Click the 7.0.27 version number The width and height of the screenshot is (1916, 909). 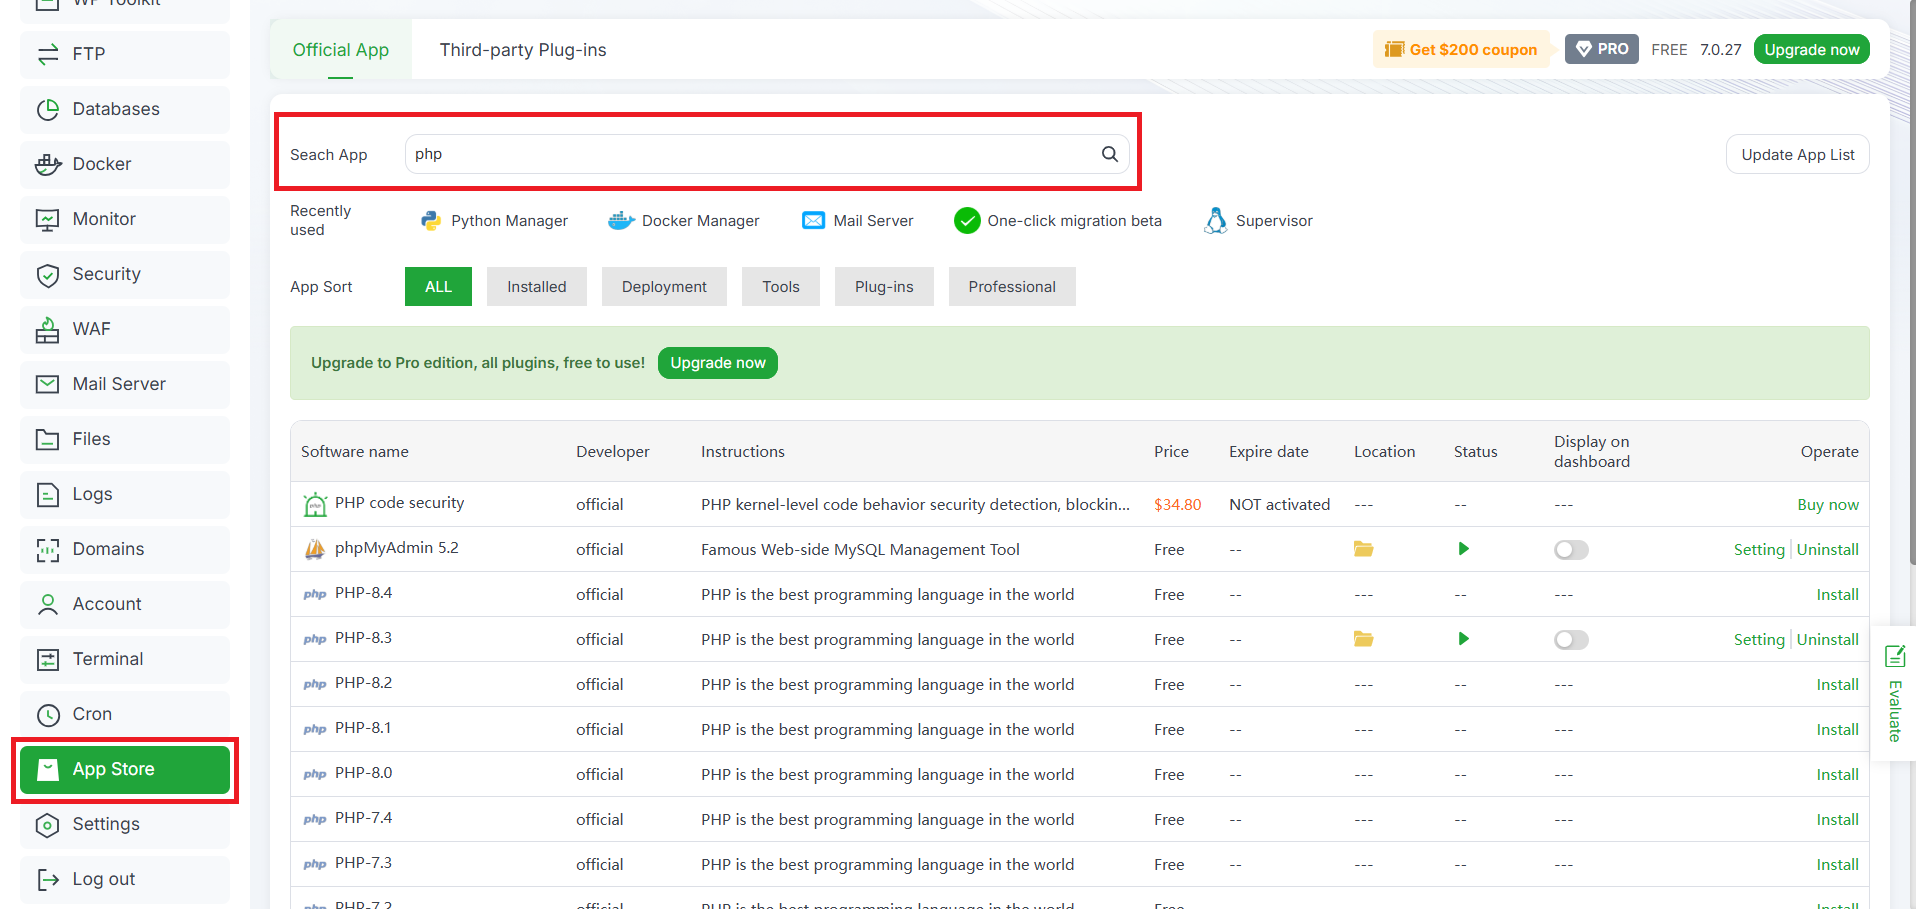[x=1721, y=50]
